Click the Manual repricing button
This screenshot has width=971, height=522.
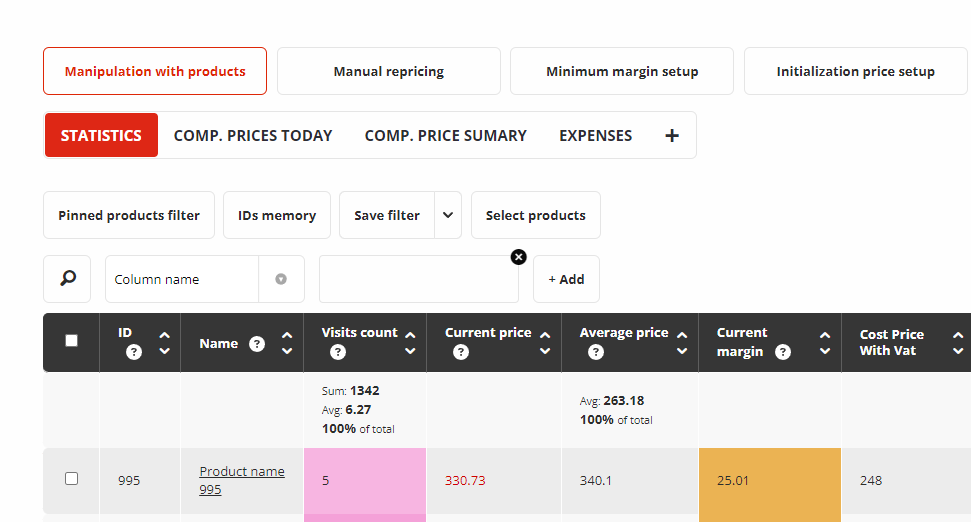coord(388,71)
